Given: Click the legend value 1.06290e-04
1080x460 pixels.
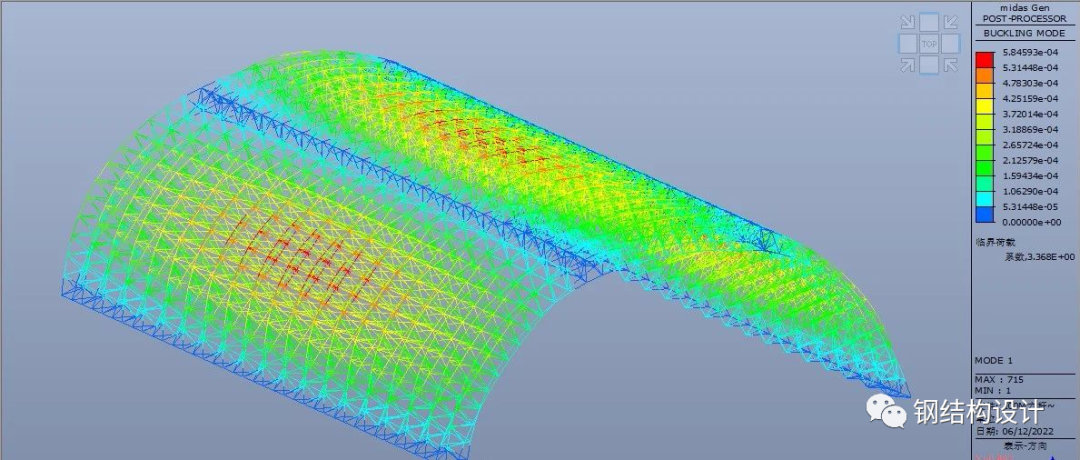Looking at the screenshot, I should 1032,191.
